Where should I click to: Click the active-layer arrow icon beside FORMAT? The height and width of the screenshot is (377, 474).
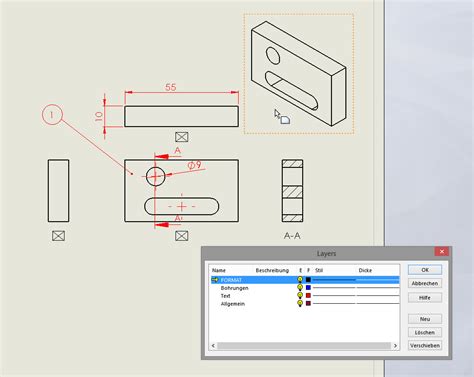(215, 280)
